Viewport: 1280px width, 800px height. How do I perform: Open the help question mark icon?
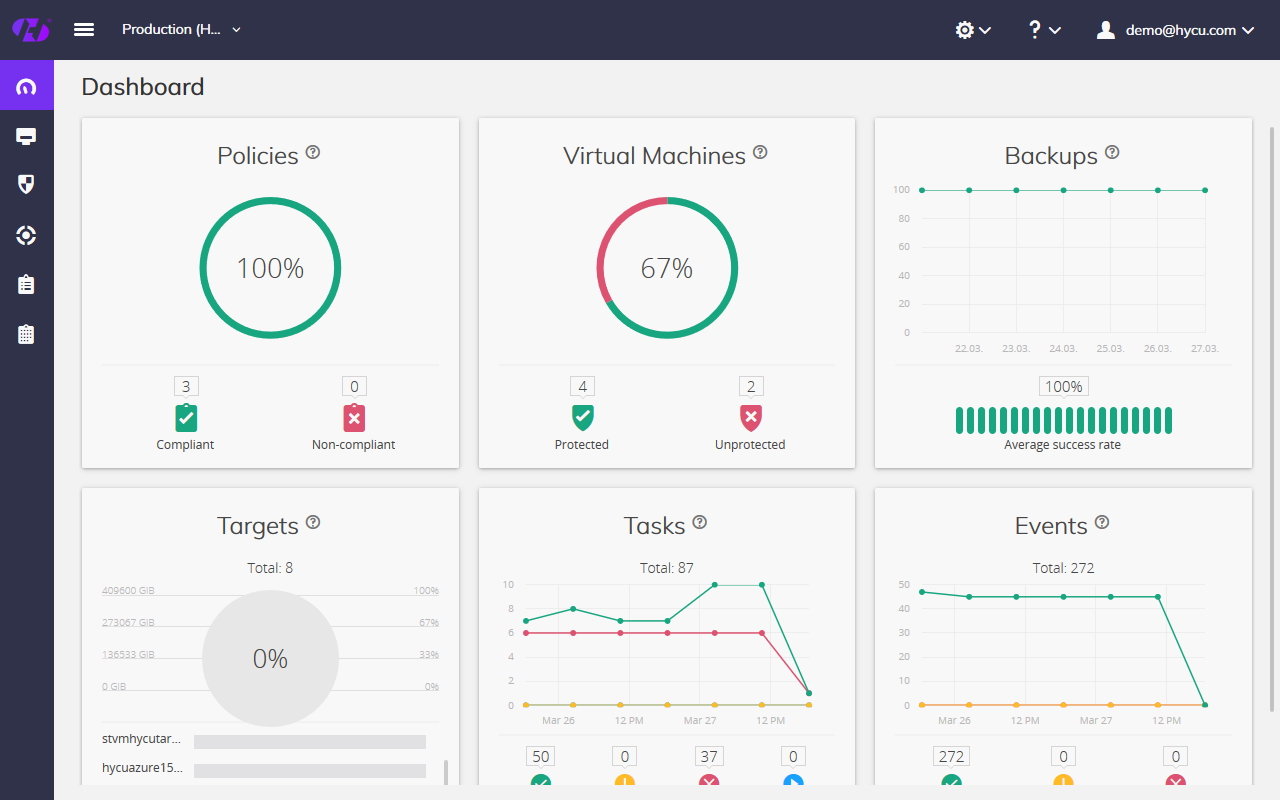pos(1035,29)
